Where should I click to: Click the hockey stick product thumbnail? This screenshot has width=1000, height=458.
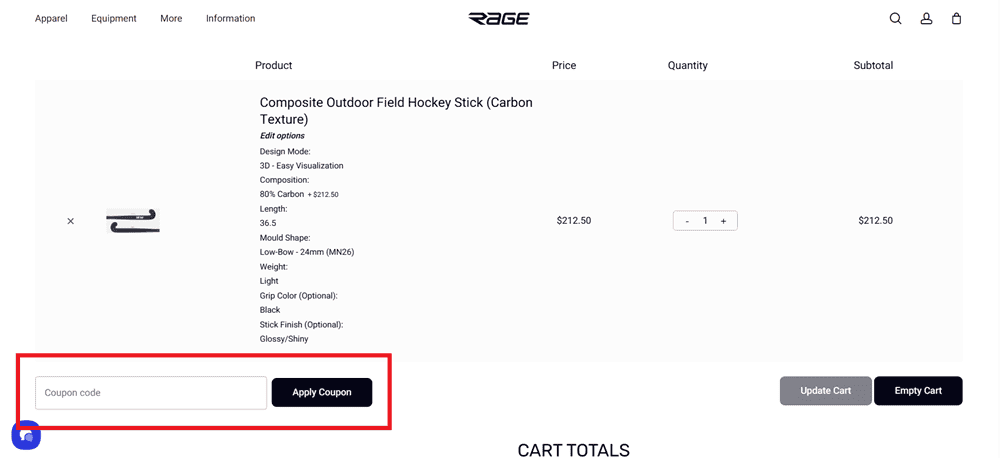133,222
